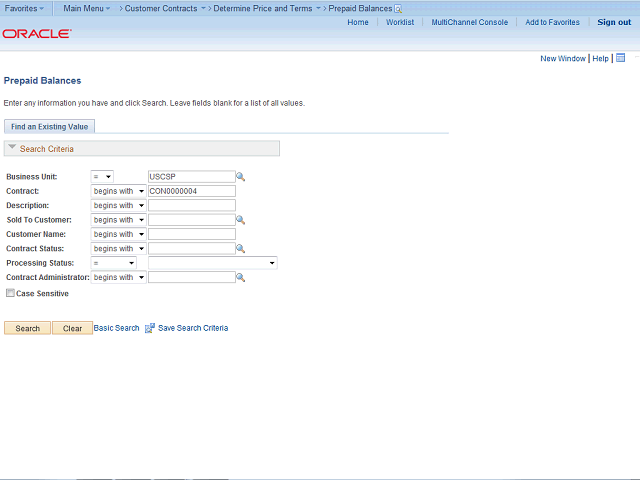The height and width of the screenshot is (480, 640).
Task: Click the Business Unit input field
Action: [x=192, y=177]
